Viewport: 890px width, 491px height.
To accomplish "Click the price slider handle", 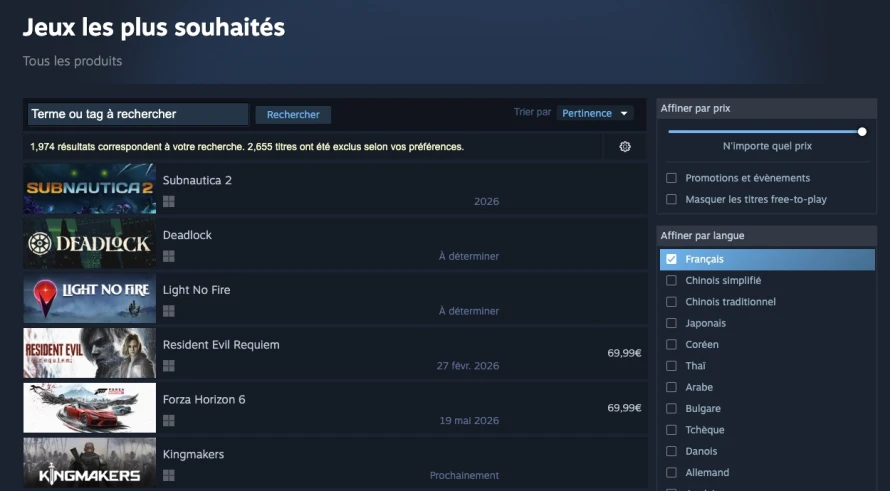I will pyautogui.click(x=862, y=132).
